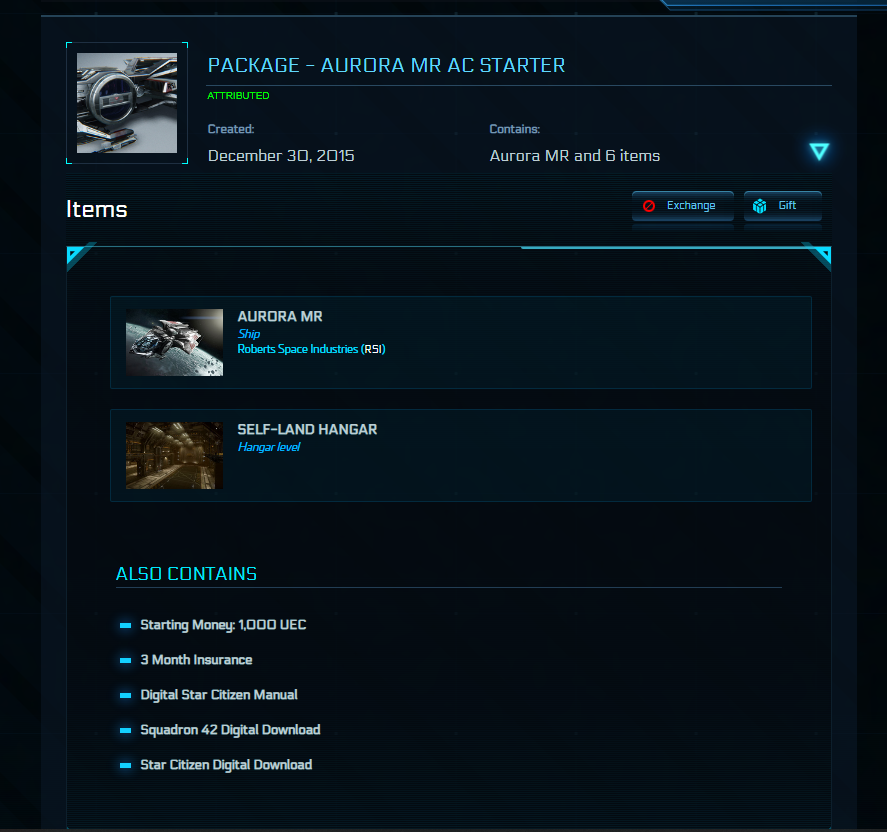Click the Package Aurora MR AC Starter heading
The height and width of the screenshot is (832, 887).
386,65
